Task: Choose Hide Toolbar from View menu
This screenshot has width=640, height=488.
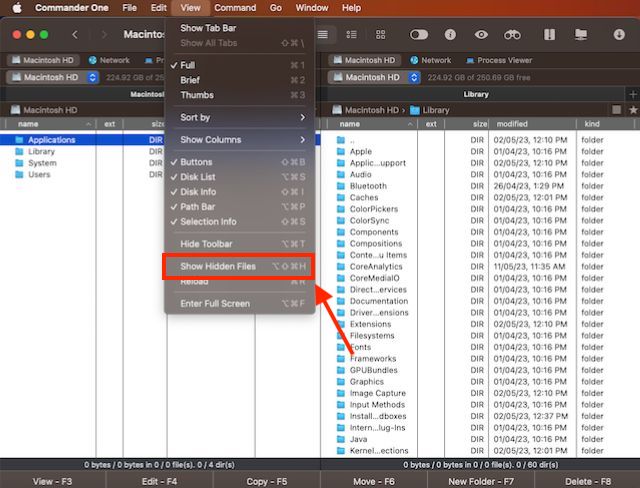Action: pyautogui.click(x=240, y=244)
